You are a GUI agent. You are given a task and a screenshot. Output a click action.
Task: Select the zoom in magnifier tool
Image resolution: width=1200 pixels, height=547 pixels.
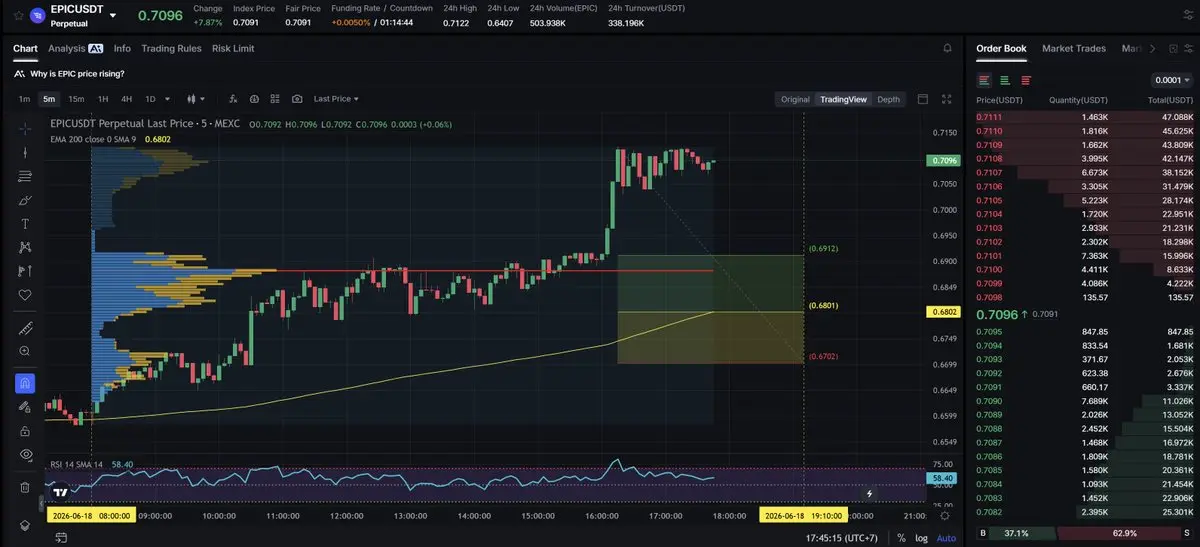coord(25,351)
